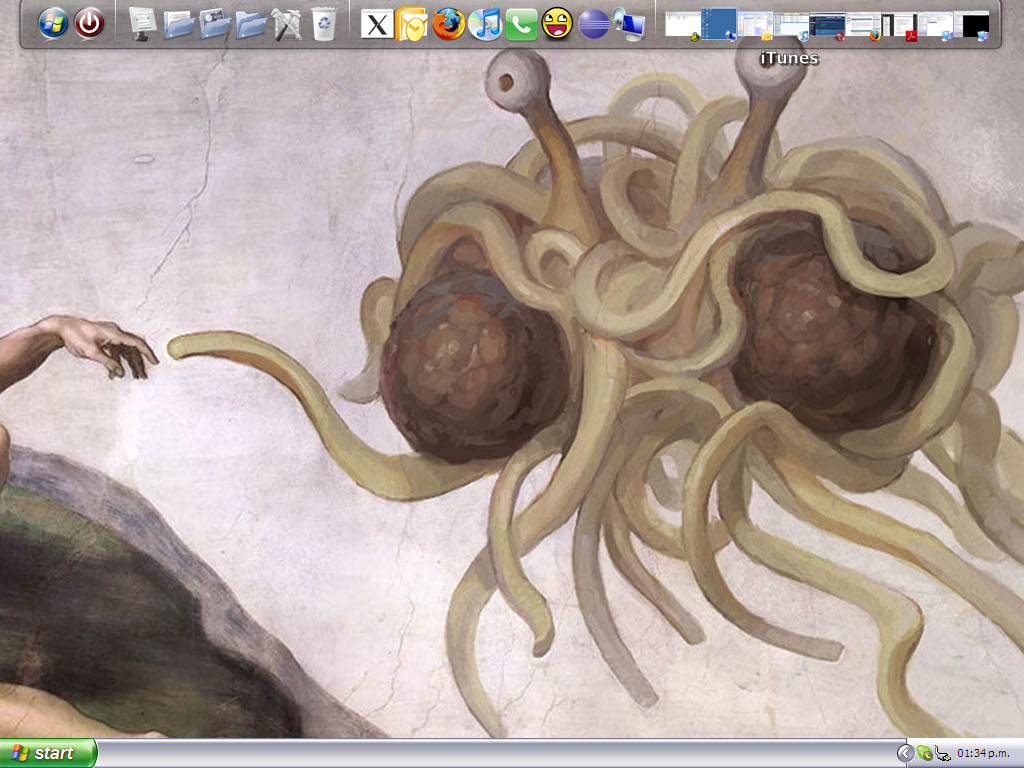The width and height of the screenshot is (1024, 768).
Task: Switch to the Firefox window thumbnail
Action: pyautogui.click(x=863, y=24)
